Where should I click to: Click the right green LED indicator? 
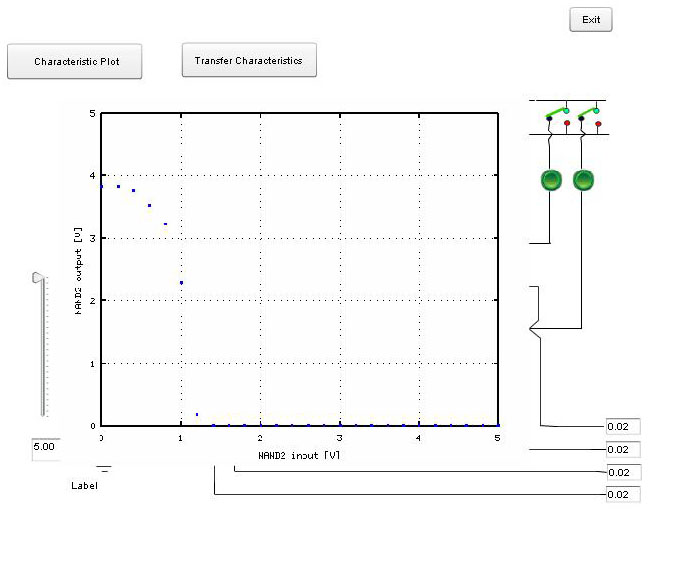pos(583,181)
